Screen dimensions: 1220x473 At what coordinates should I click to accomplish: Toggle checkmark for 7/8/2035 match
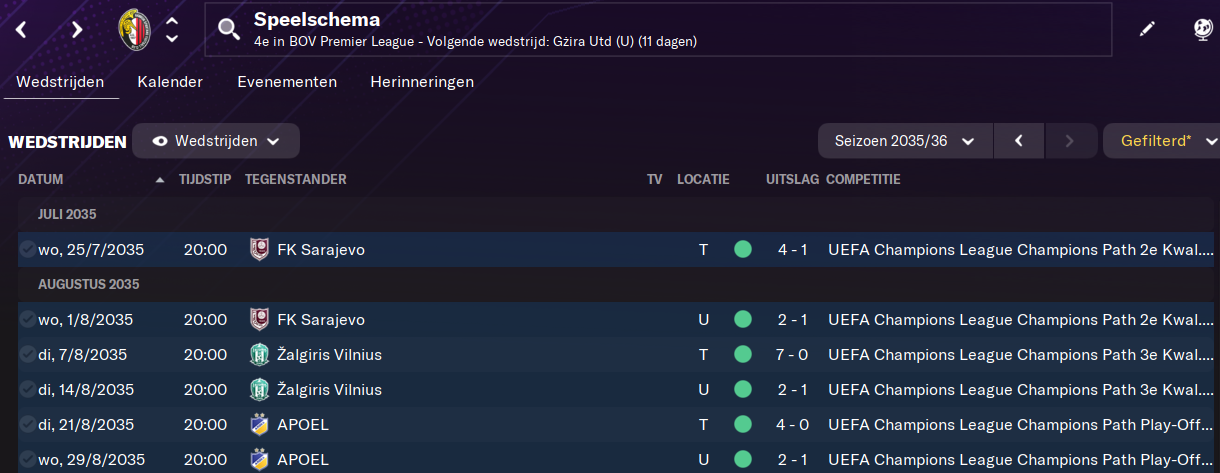(27, 354)
